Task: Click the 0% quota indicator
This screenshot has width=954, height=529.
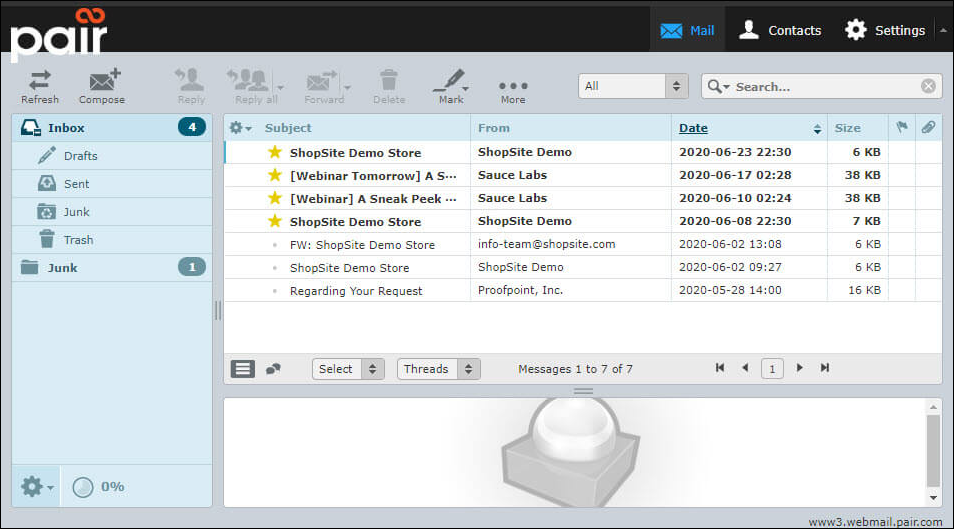Action: (99, 487)
